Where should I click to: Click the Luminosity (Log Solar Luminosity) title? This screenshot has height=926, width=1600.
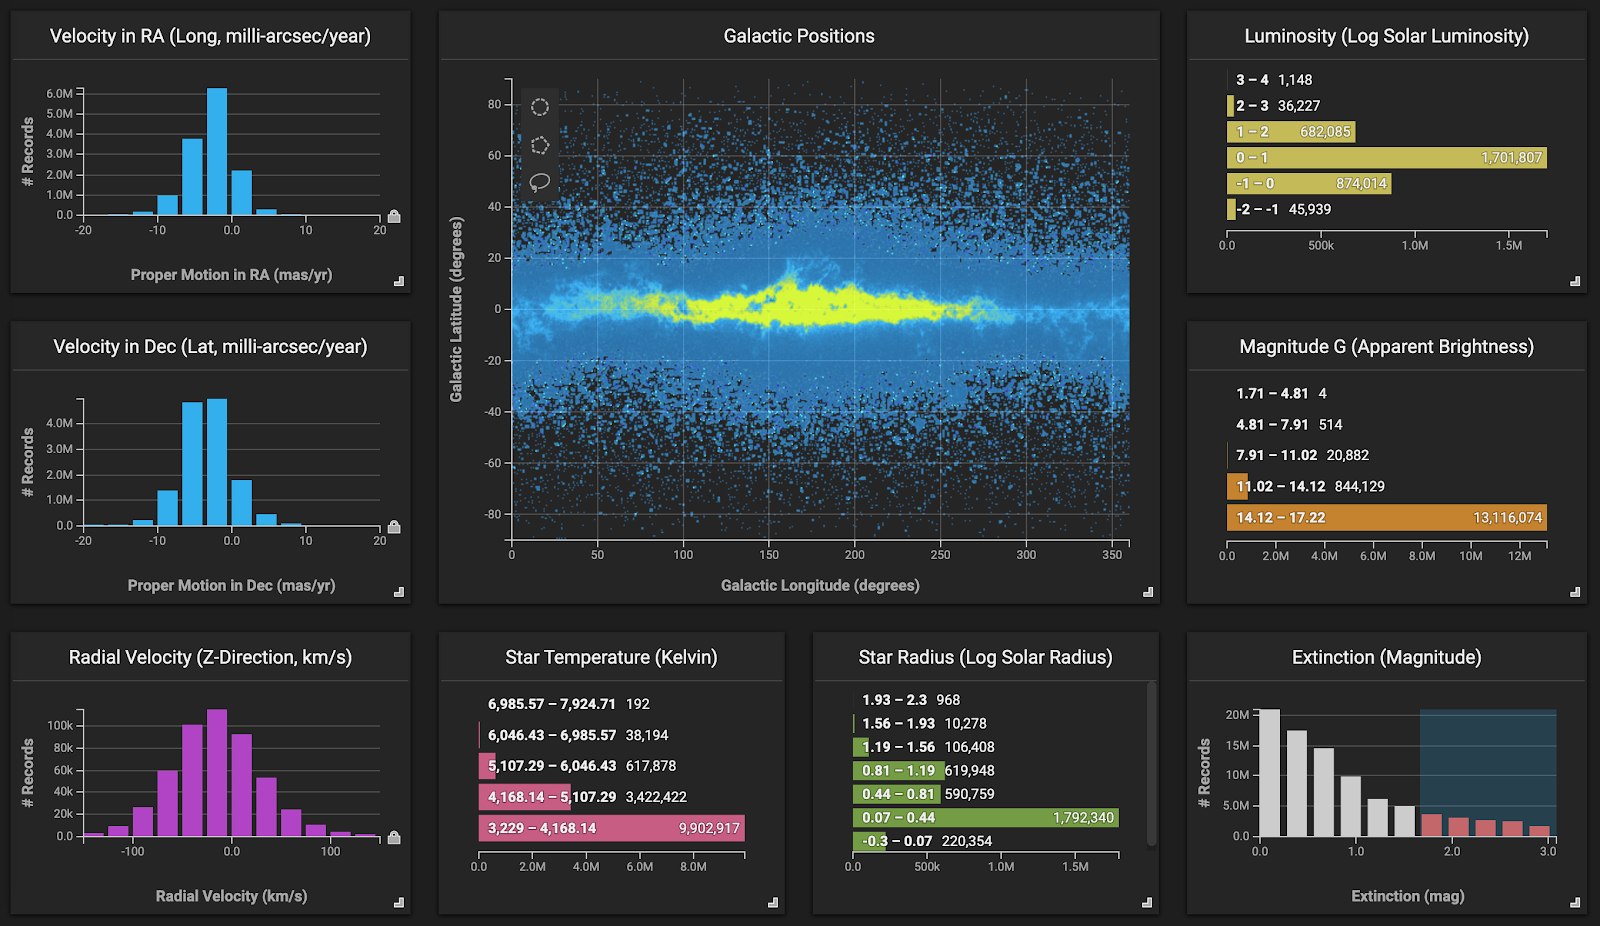click(x=1387, y=36)
